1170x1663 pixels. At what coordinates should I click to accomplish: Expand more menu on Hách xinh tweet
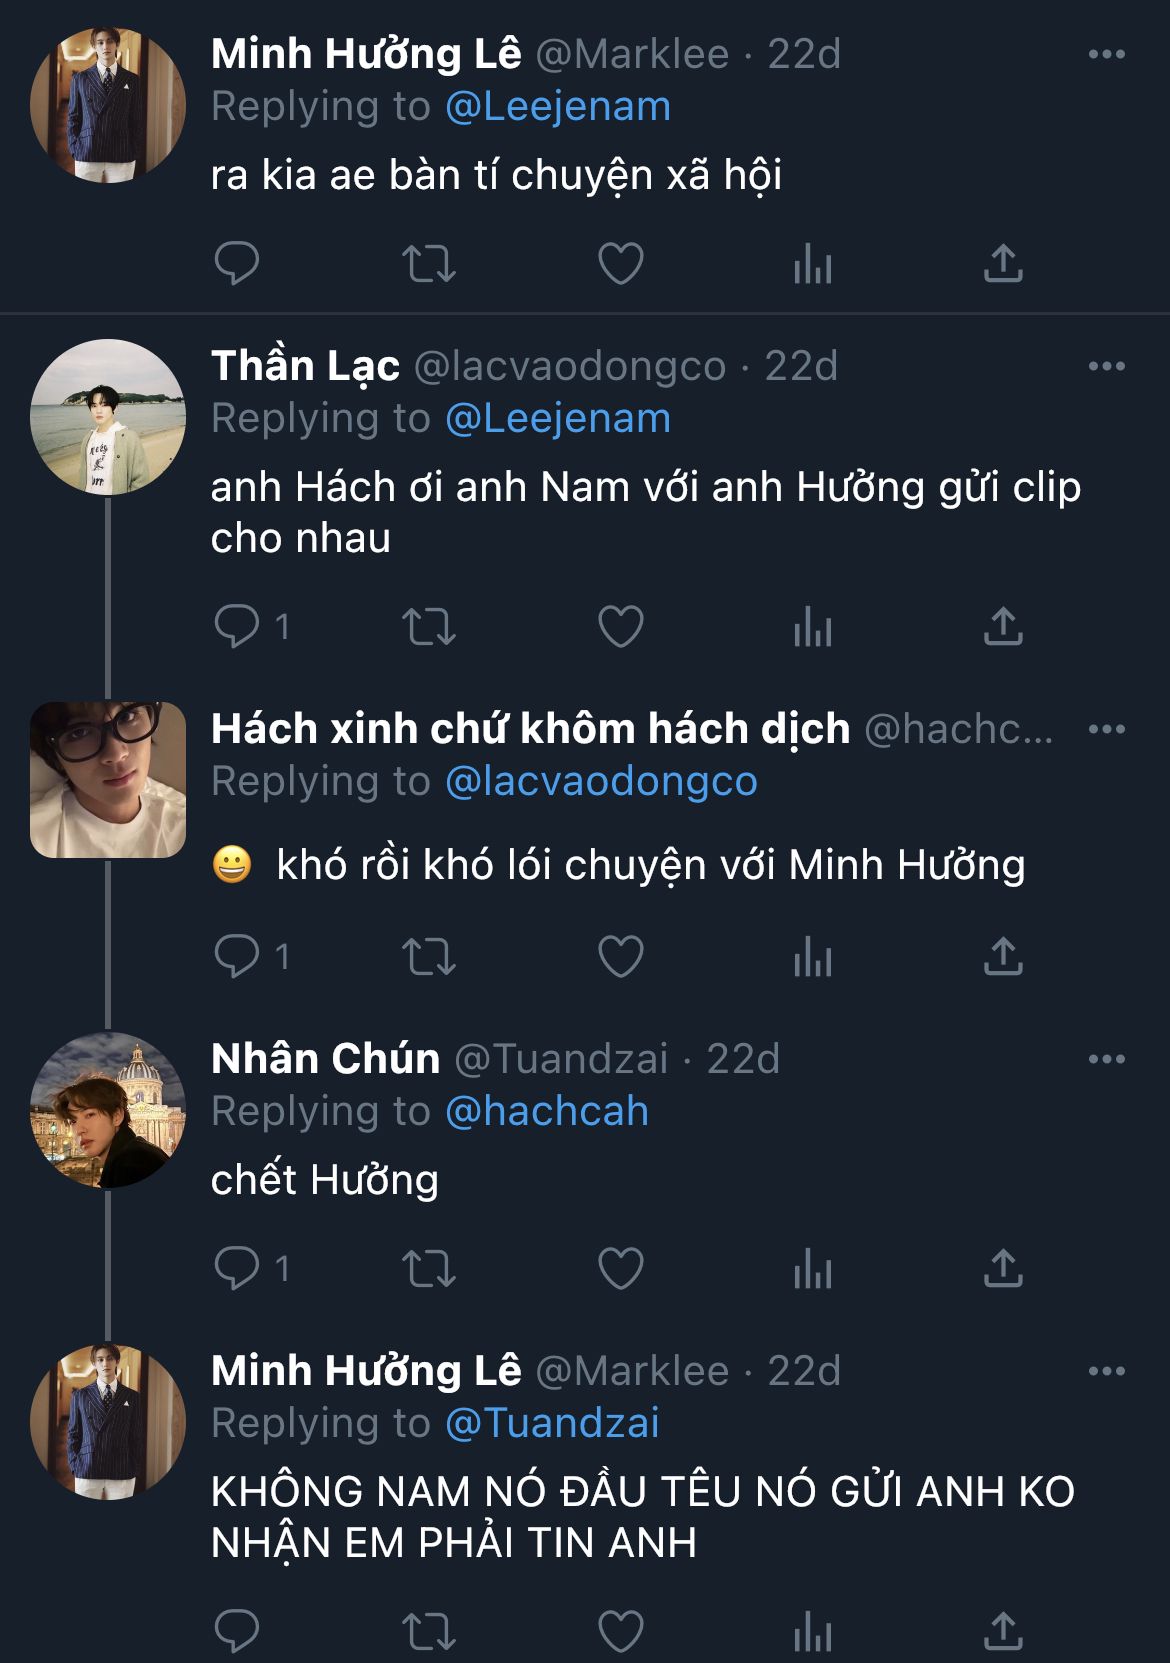[1106, 729]
